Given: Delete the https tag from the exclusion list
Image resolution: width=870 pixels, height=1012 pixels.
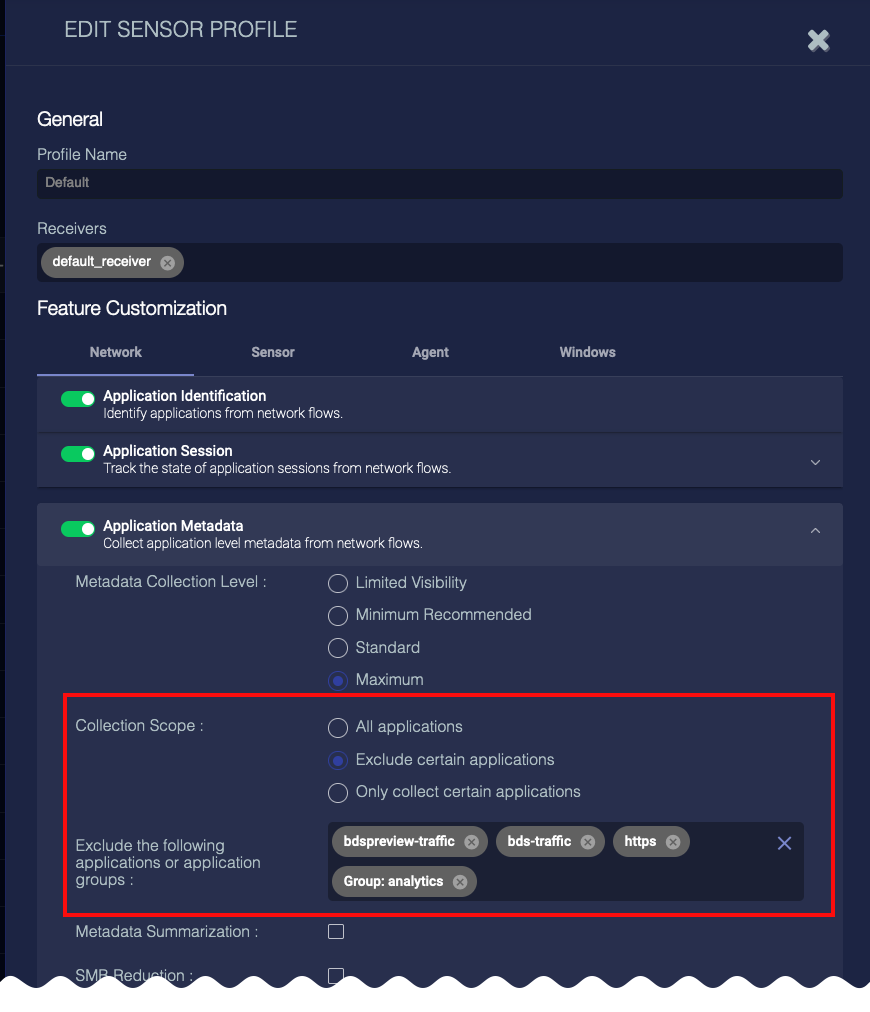Looking at the screenshot, I should pyautogui.click(x=674, y=841).
